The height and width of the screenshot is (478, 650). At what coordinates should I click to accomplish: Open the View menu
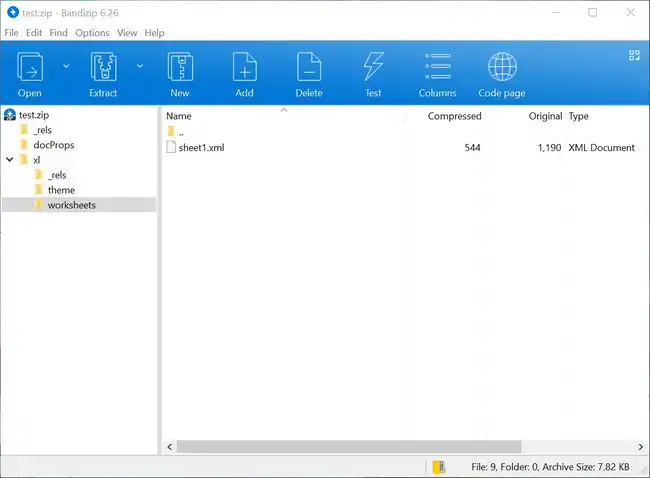(127, 33)
